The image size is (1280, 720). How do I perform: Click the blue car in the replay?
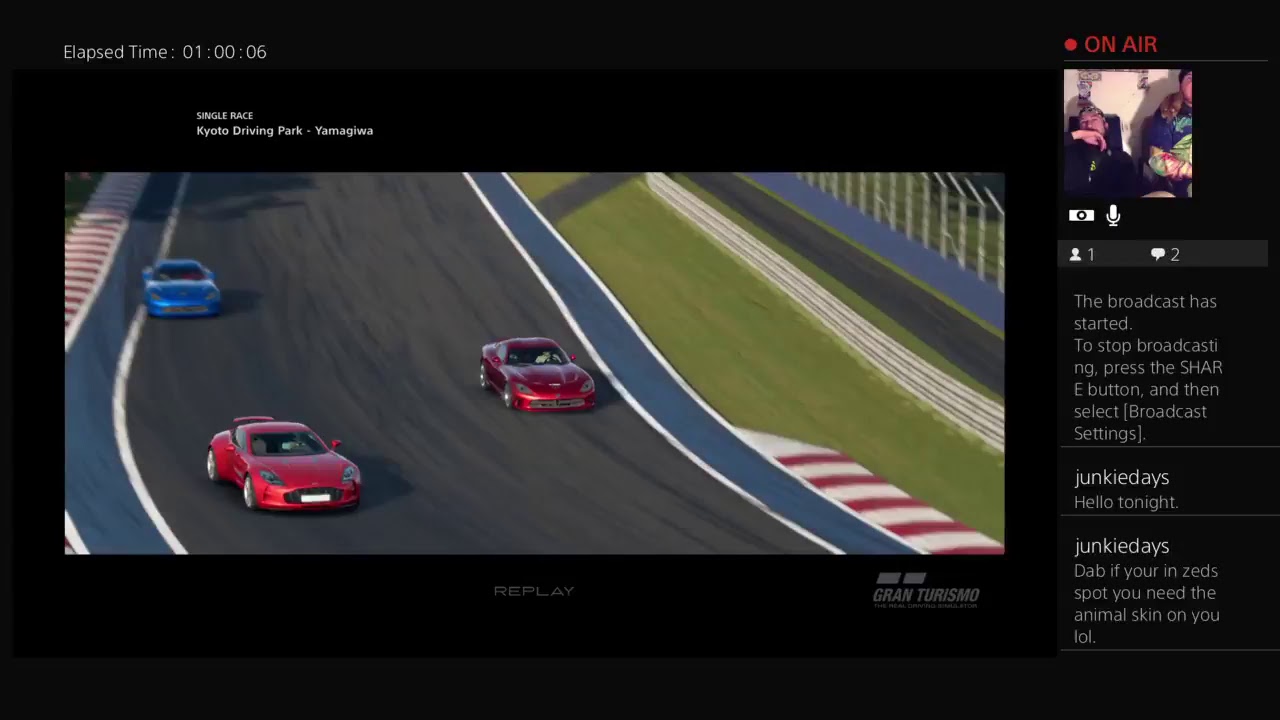click(x=181, y=288)
